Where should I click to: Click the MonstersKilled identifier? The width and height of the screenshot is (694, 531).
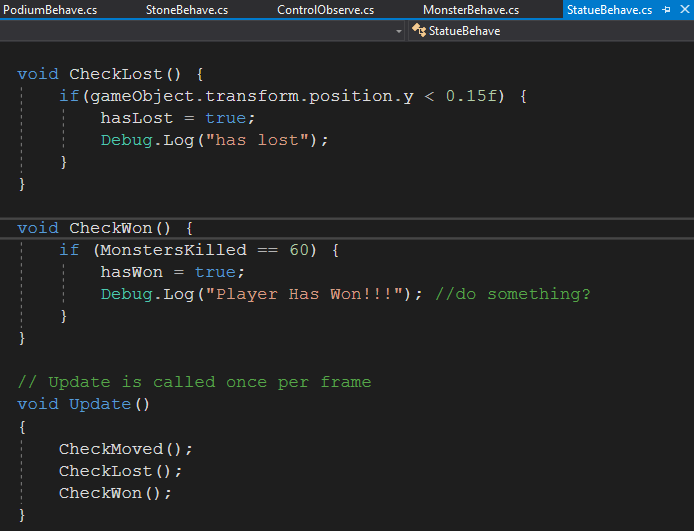coord(174,250)
